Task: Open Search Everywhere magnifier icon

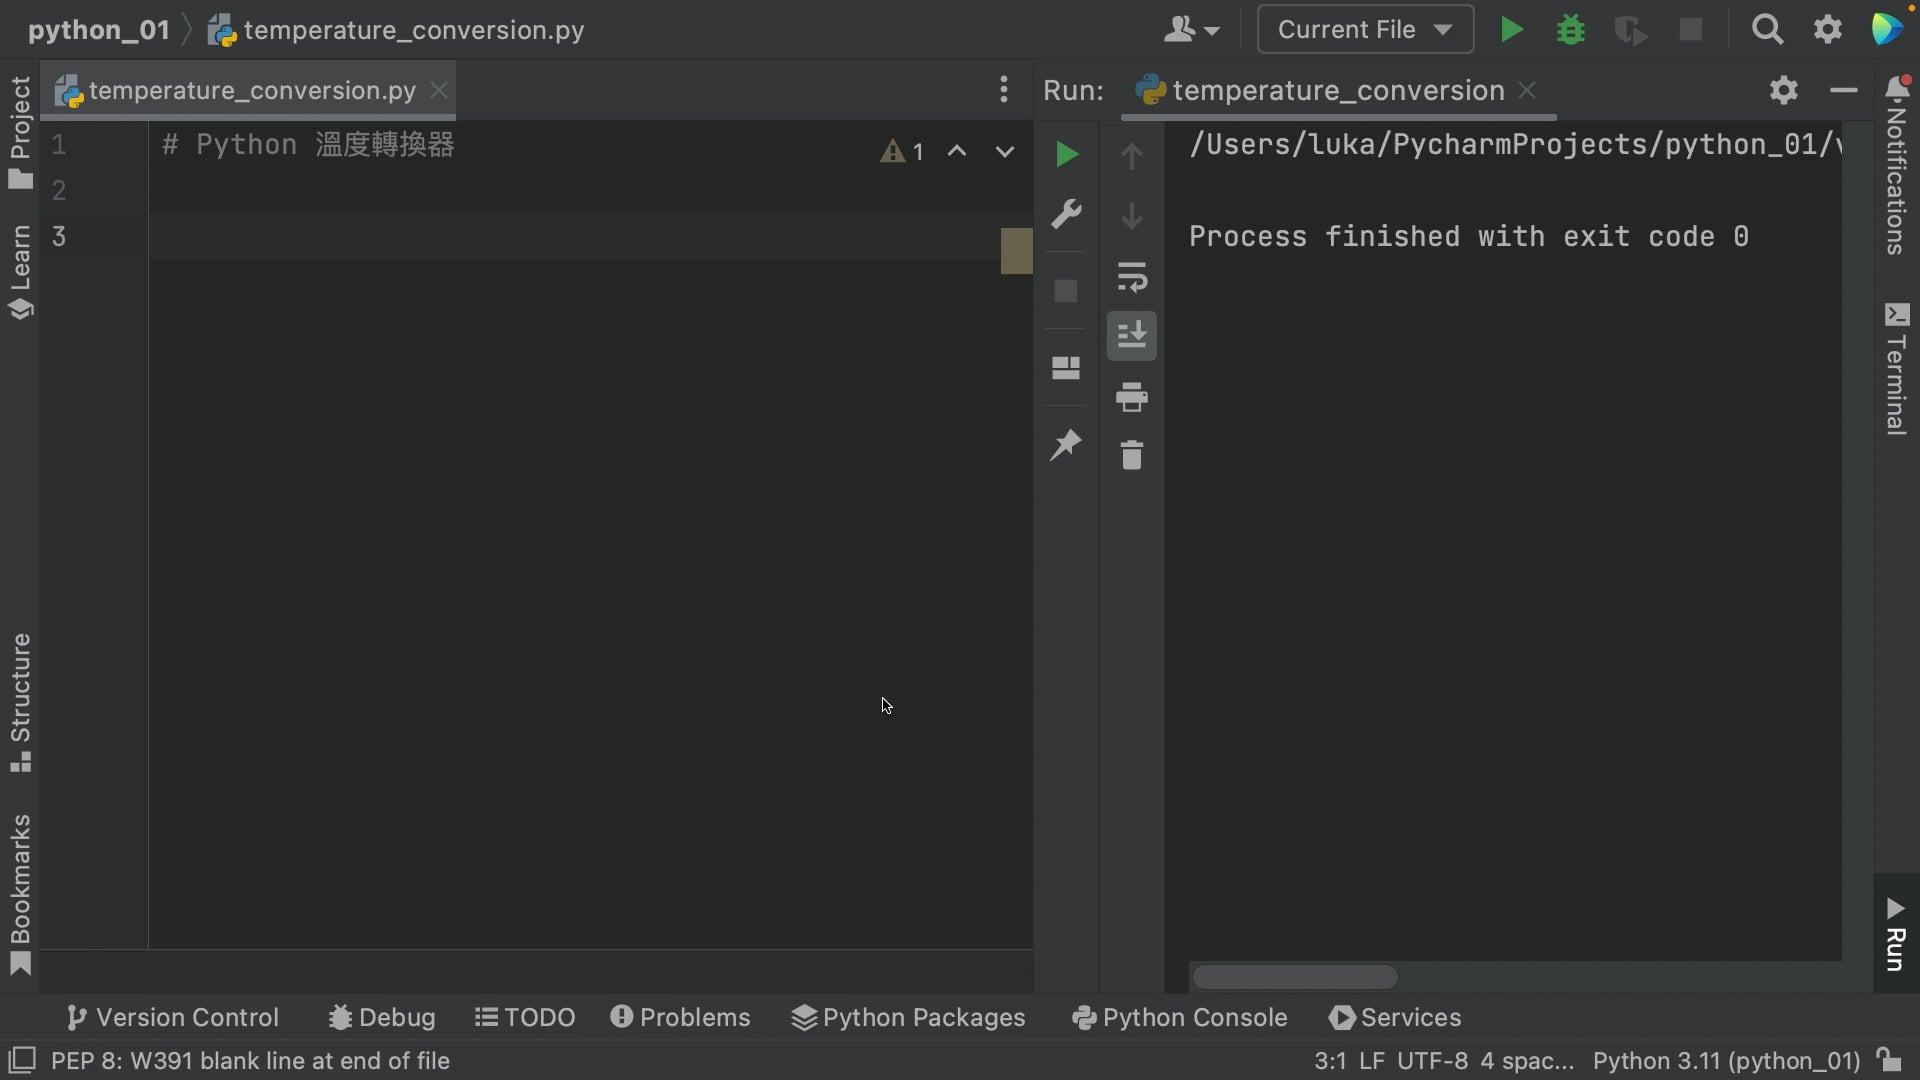Action: tap(1767, 30)
